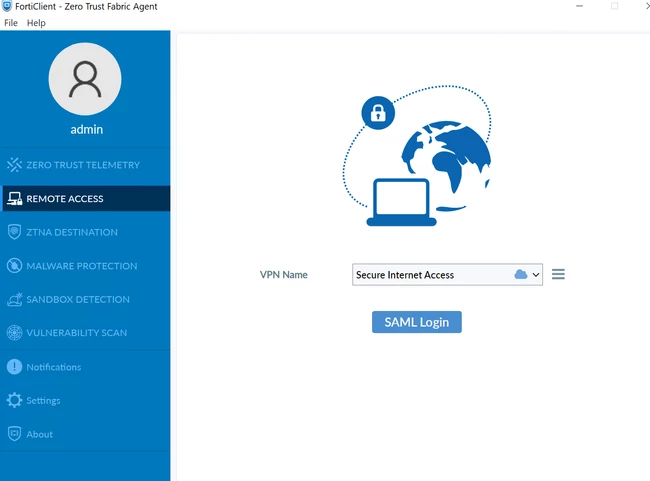
Task: Click the padlock icon in illustration
Action: (378, 113)
